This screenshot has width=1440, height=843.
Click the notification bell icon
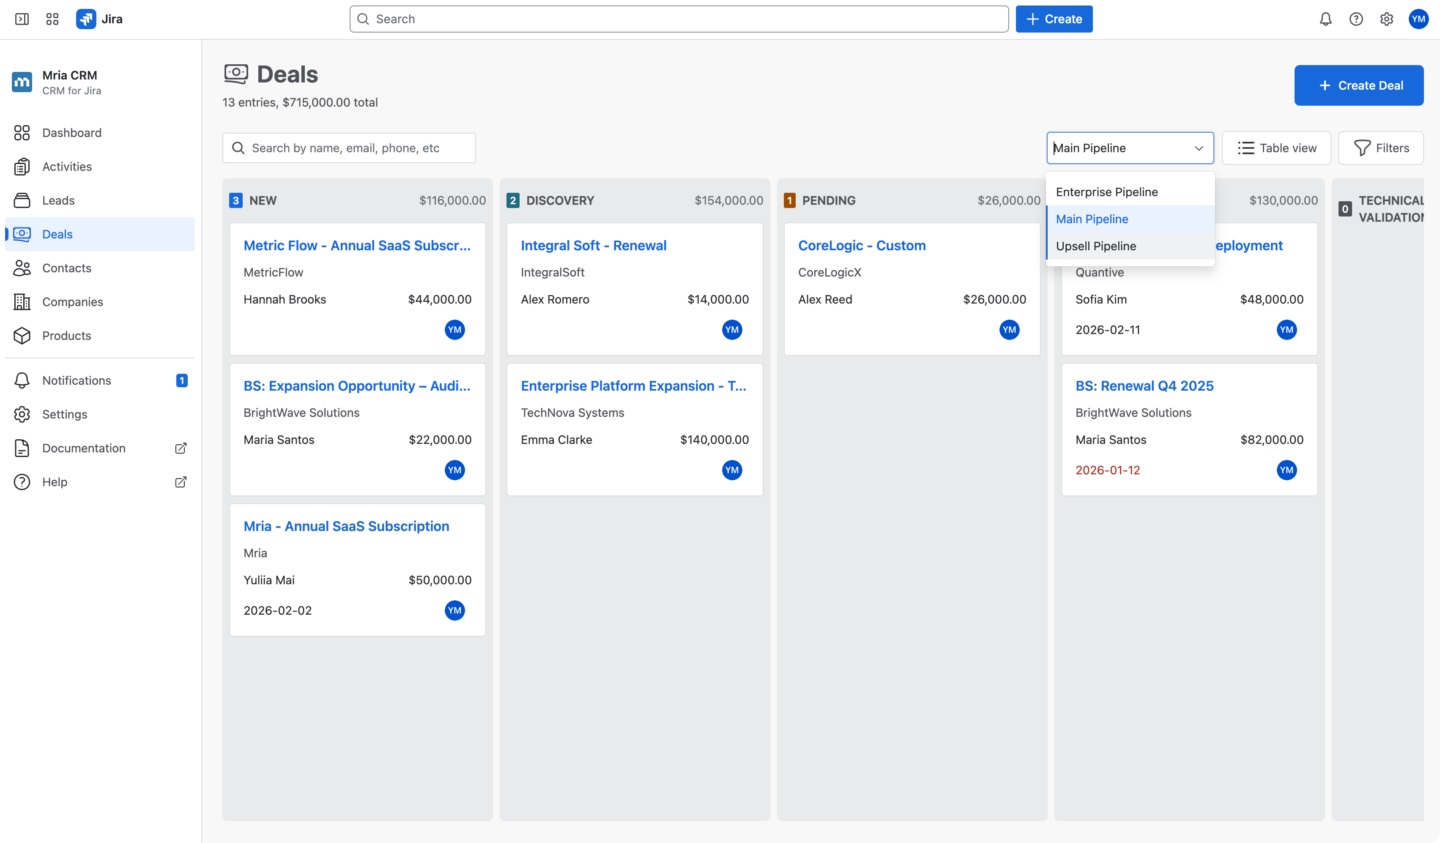1325,18
